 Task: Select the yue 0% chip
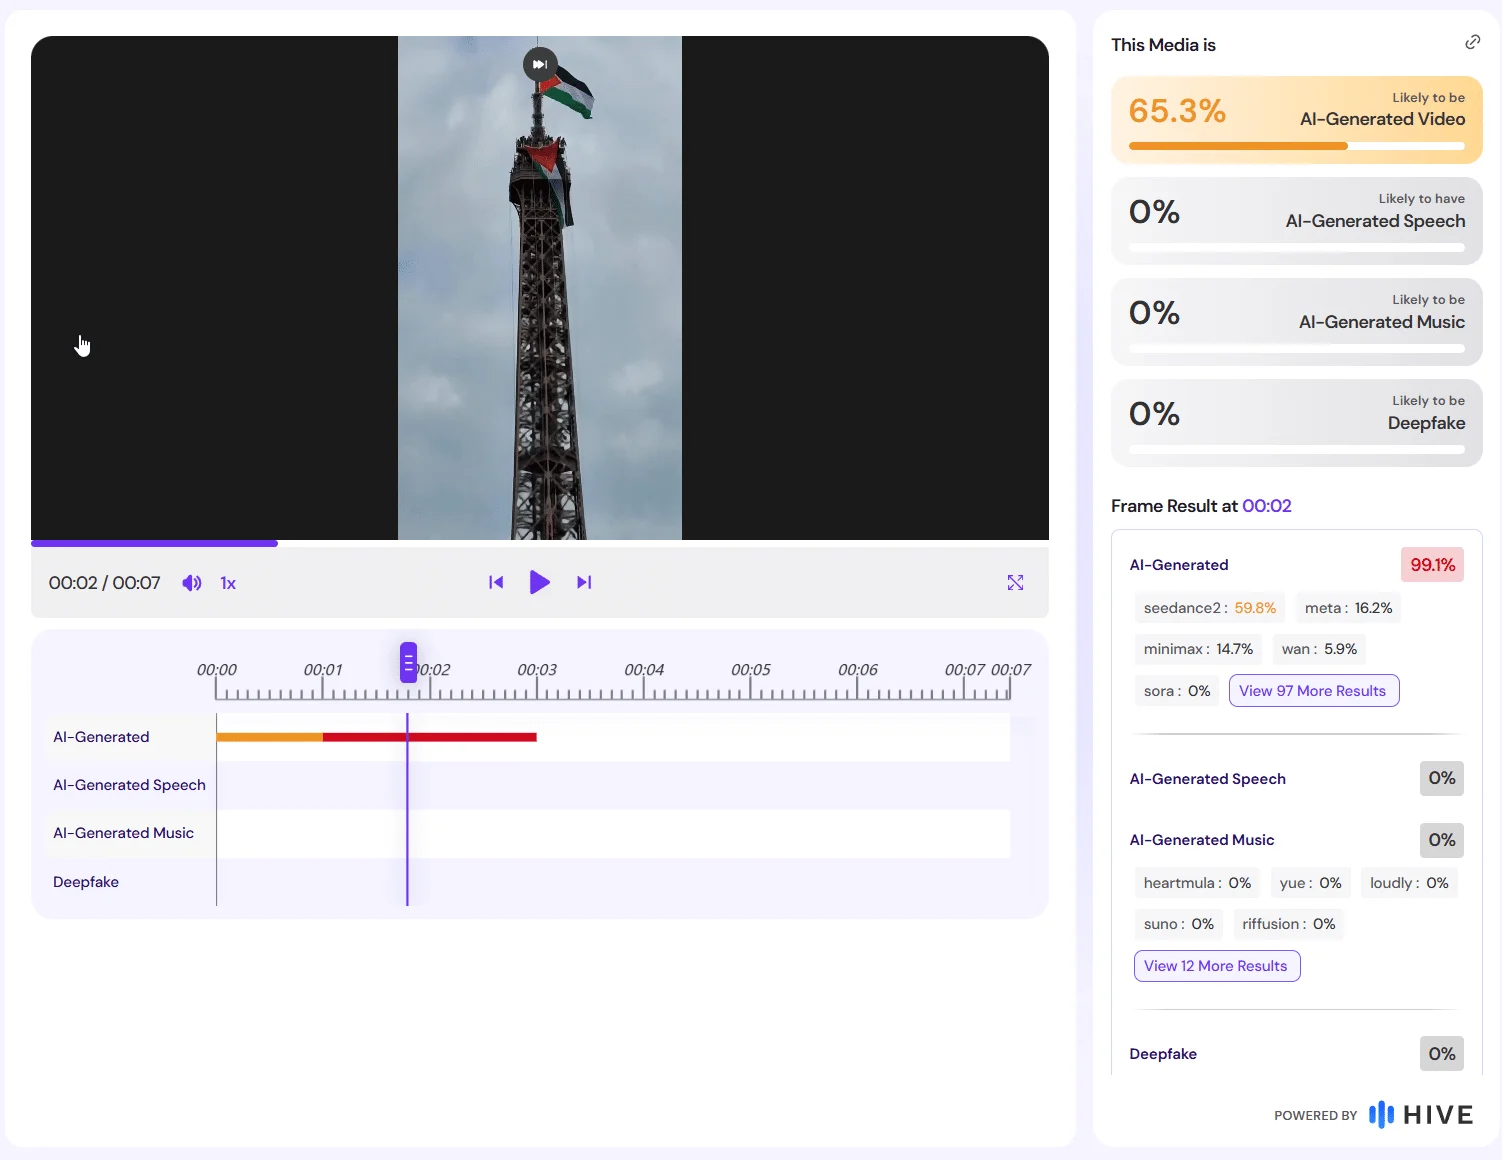pyautogui.click(x=1310, y=883)
